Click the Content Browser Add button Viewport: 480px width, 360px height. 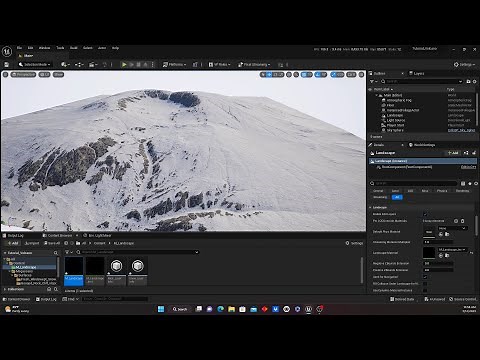[x=12, y=243]
